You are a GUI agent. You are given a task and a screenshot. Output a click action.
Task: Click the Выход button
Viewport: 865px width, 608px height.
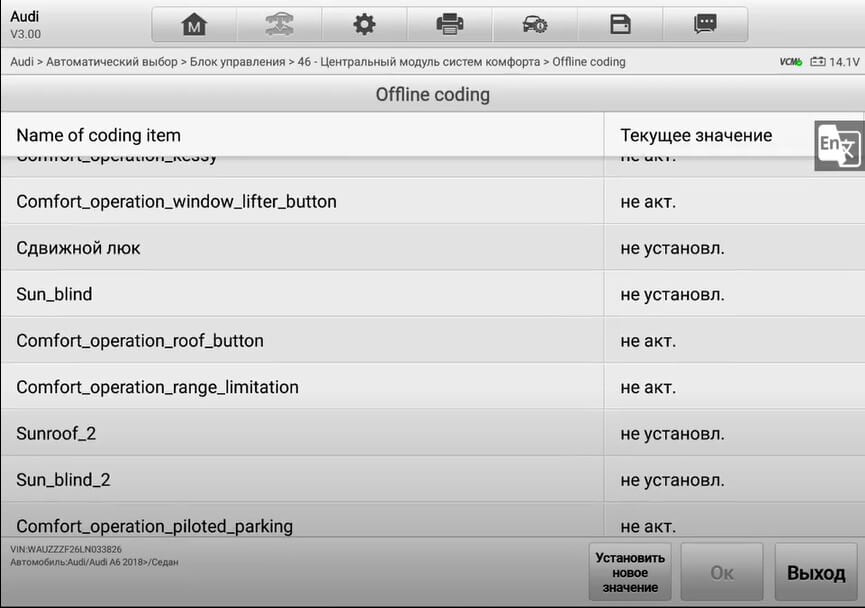816,572
